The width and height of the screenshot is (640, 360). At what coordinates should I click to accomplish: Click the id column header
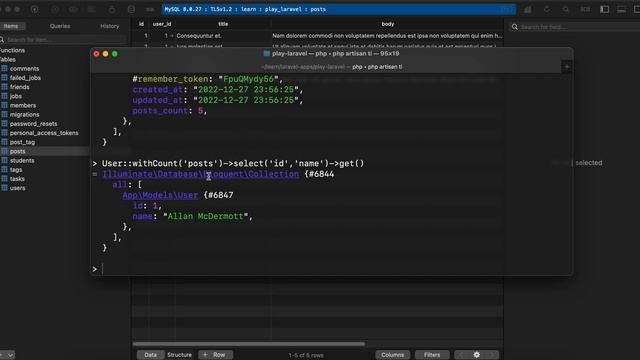click(x=141, y=24)
